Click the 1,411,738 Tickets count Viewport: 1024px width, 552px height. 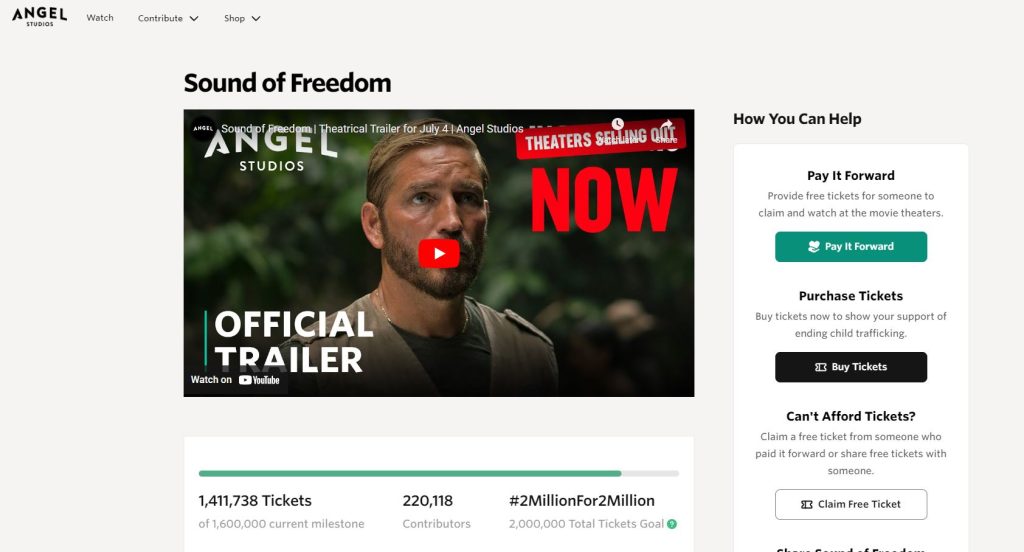[x=255, y=501]
